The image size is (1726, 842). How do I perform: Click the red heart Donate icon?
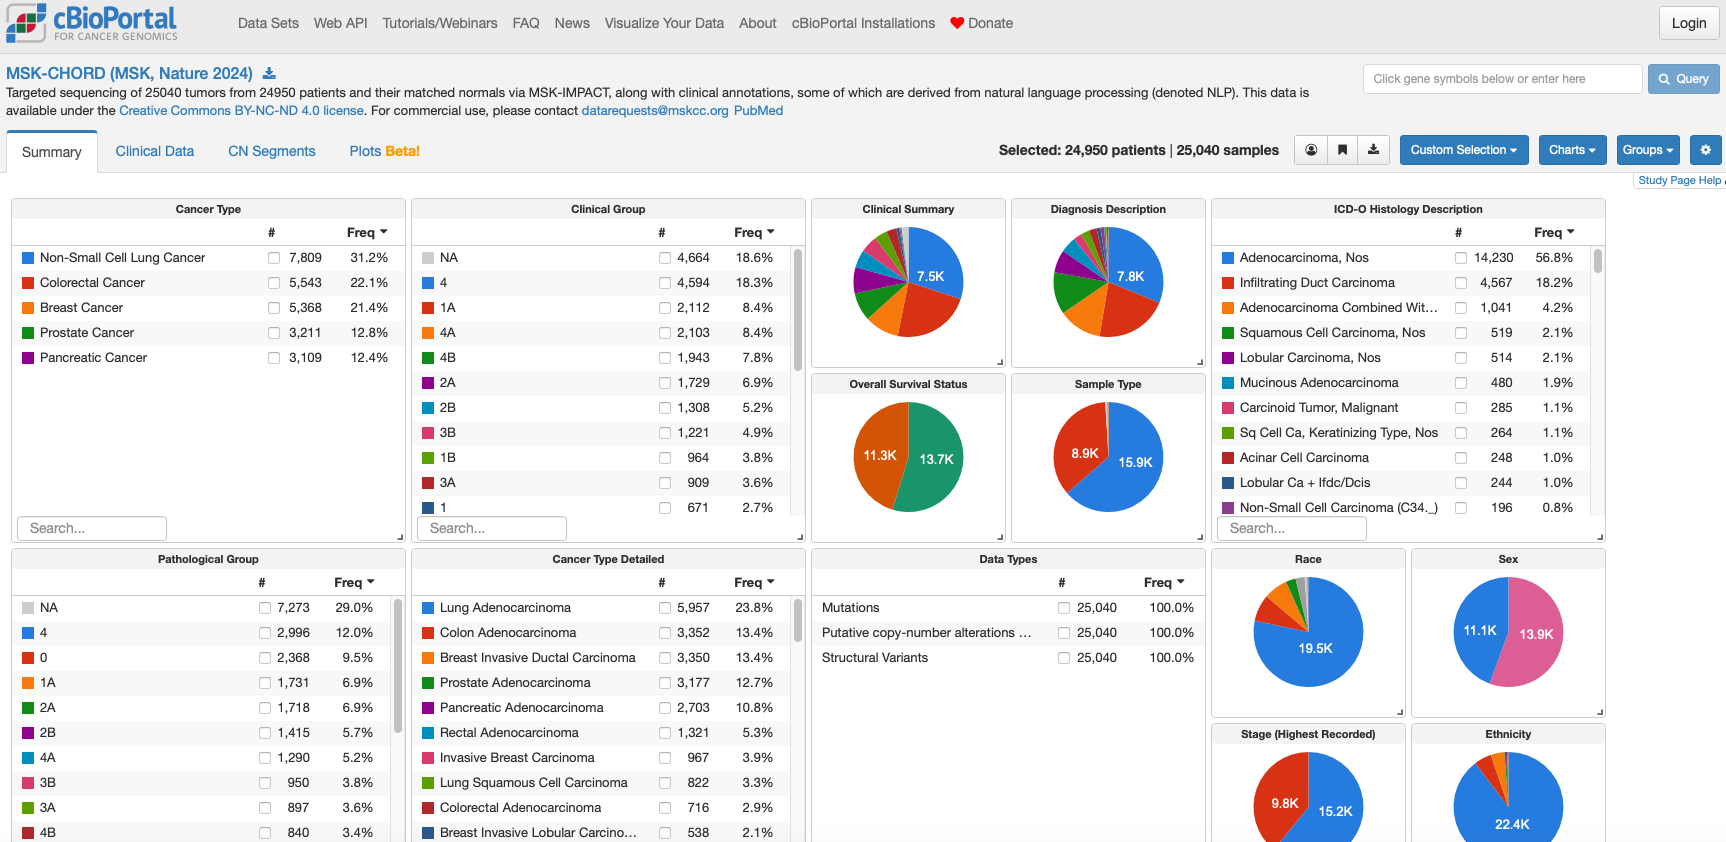point(957,23)
